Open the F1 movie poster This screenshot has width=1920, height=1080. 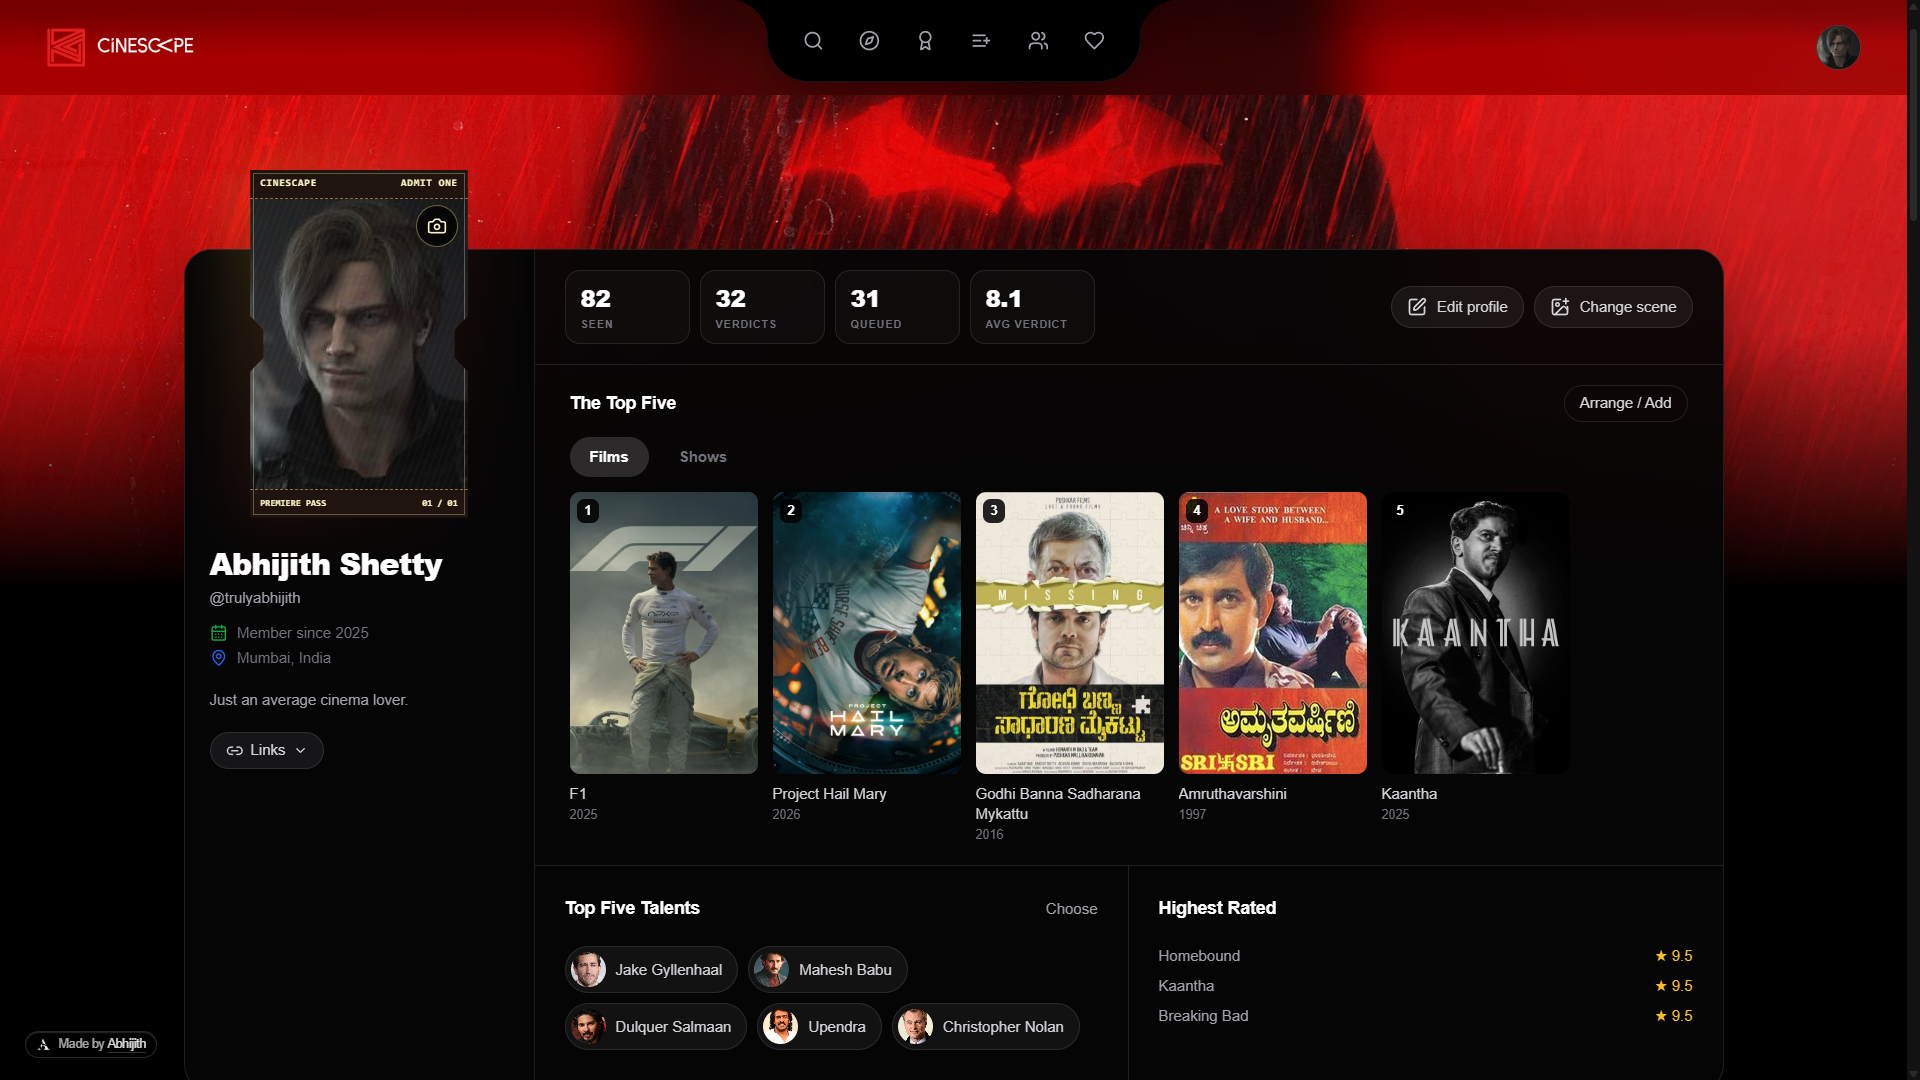click(x=664, y=633)
